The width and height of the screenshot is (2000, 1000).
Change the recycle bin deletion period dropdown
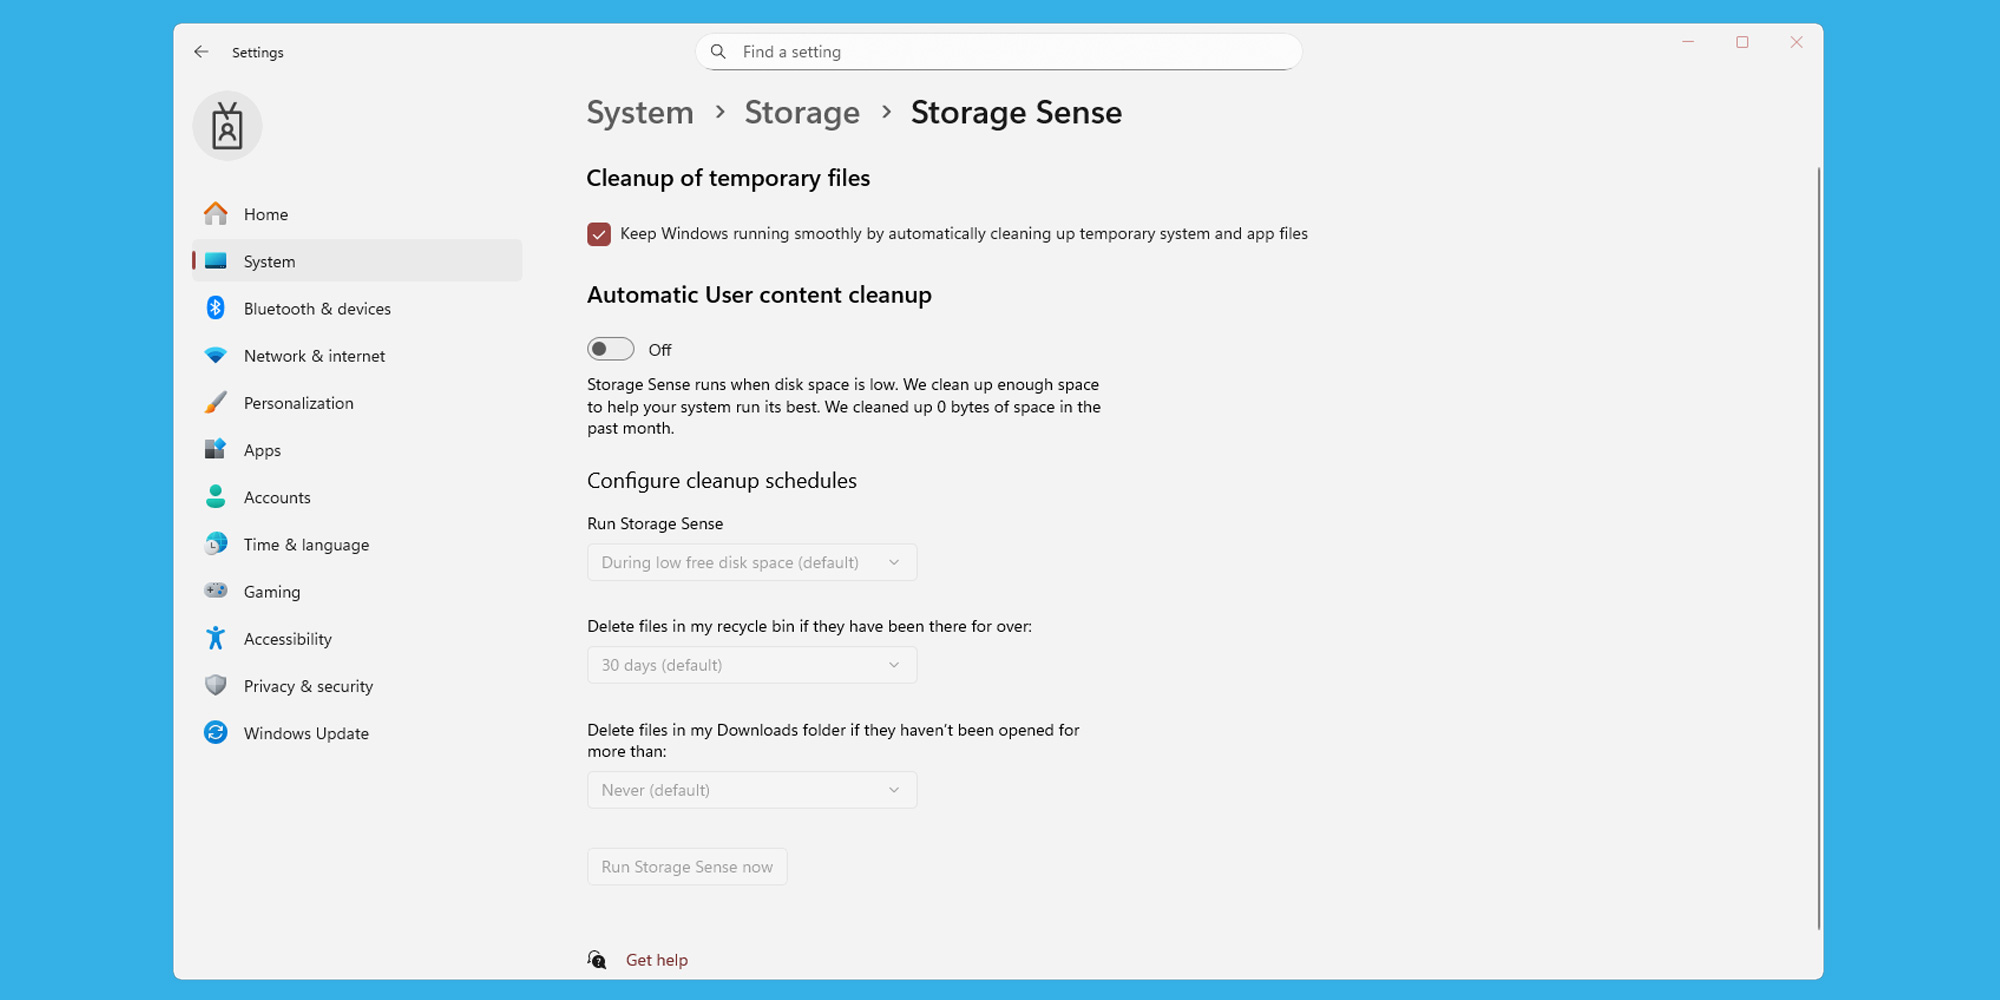coord(751,664)
